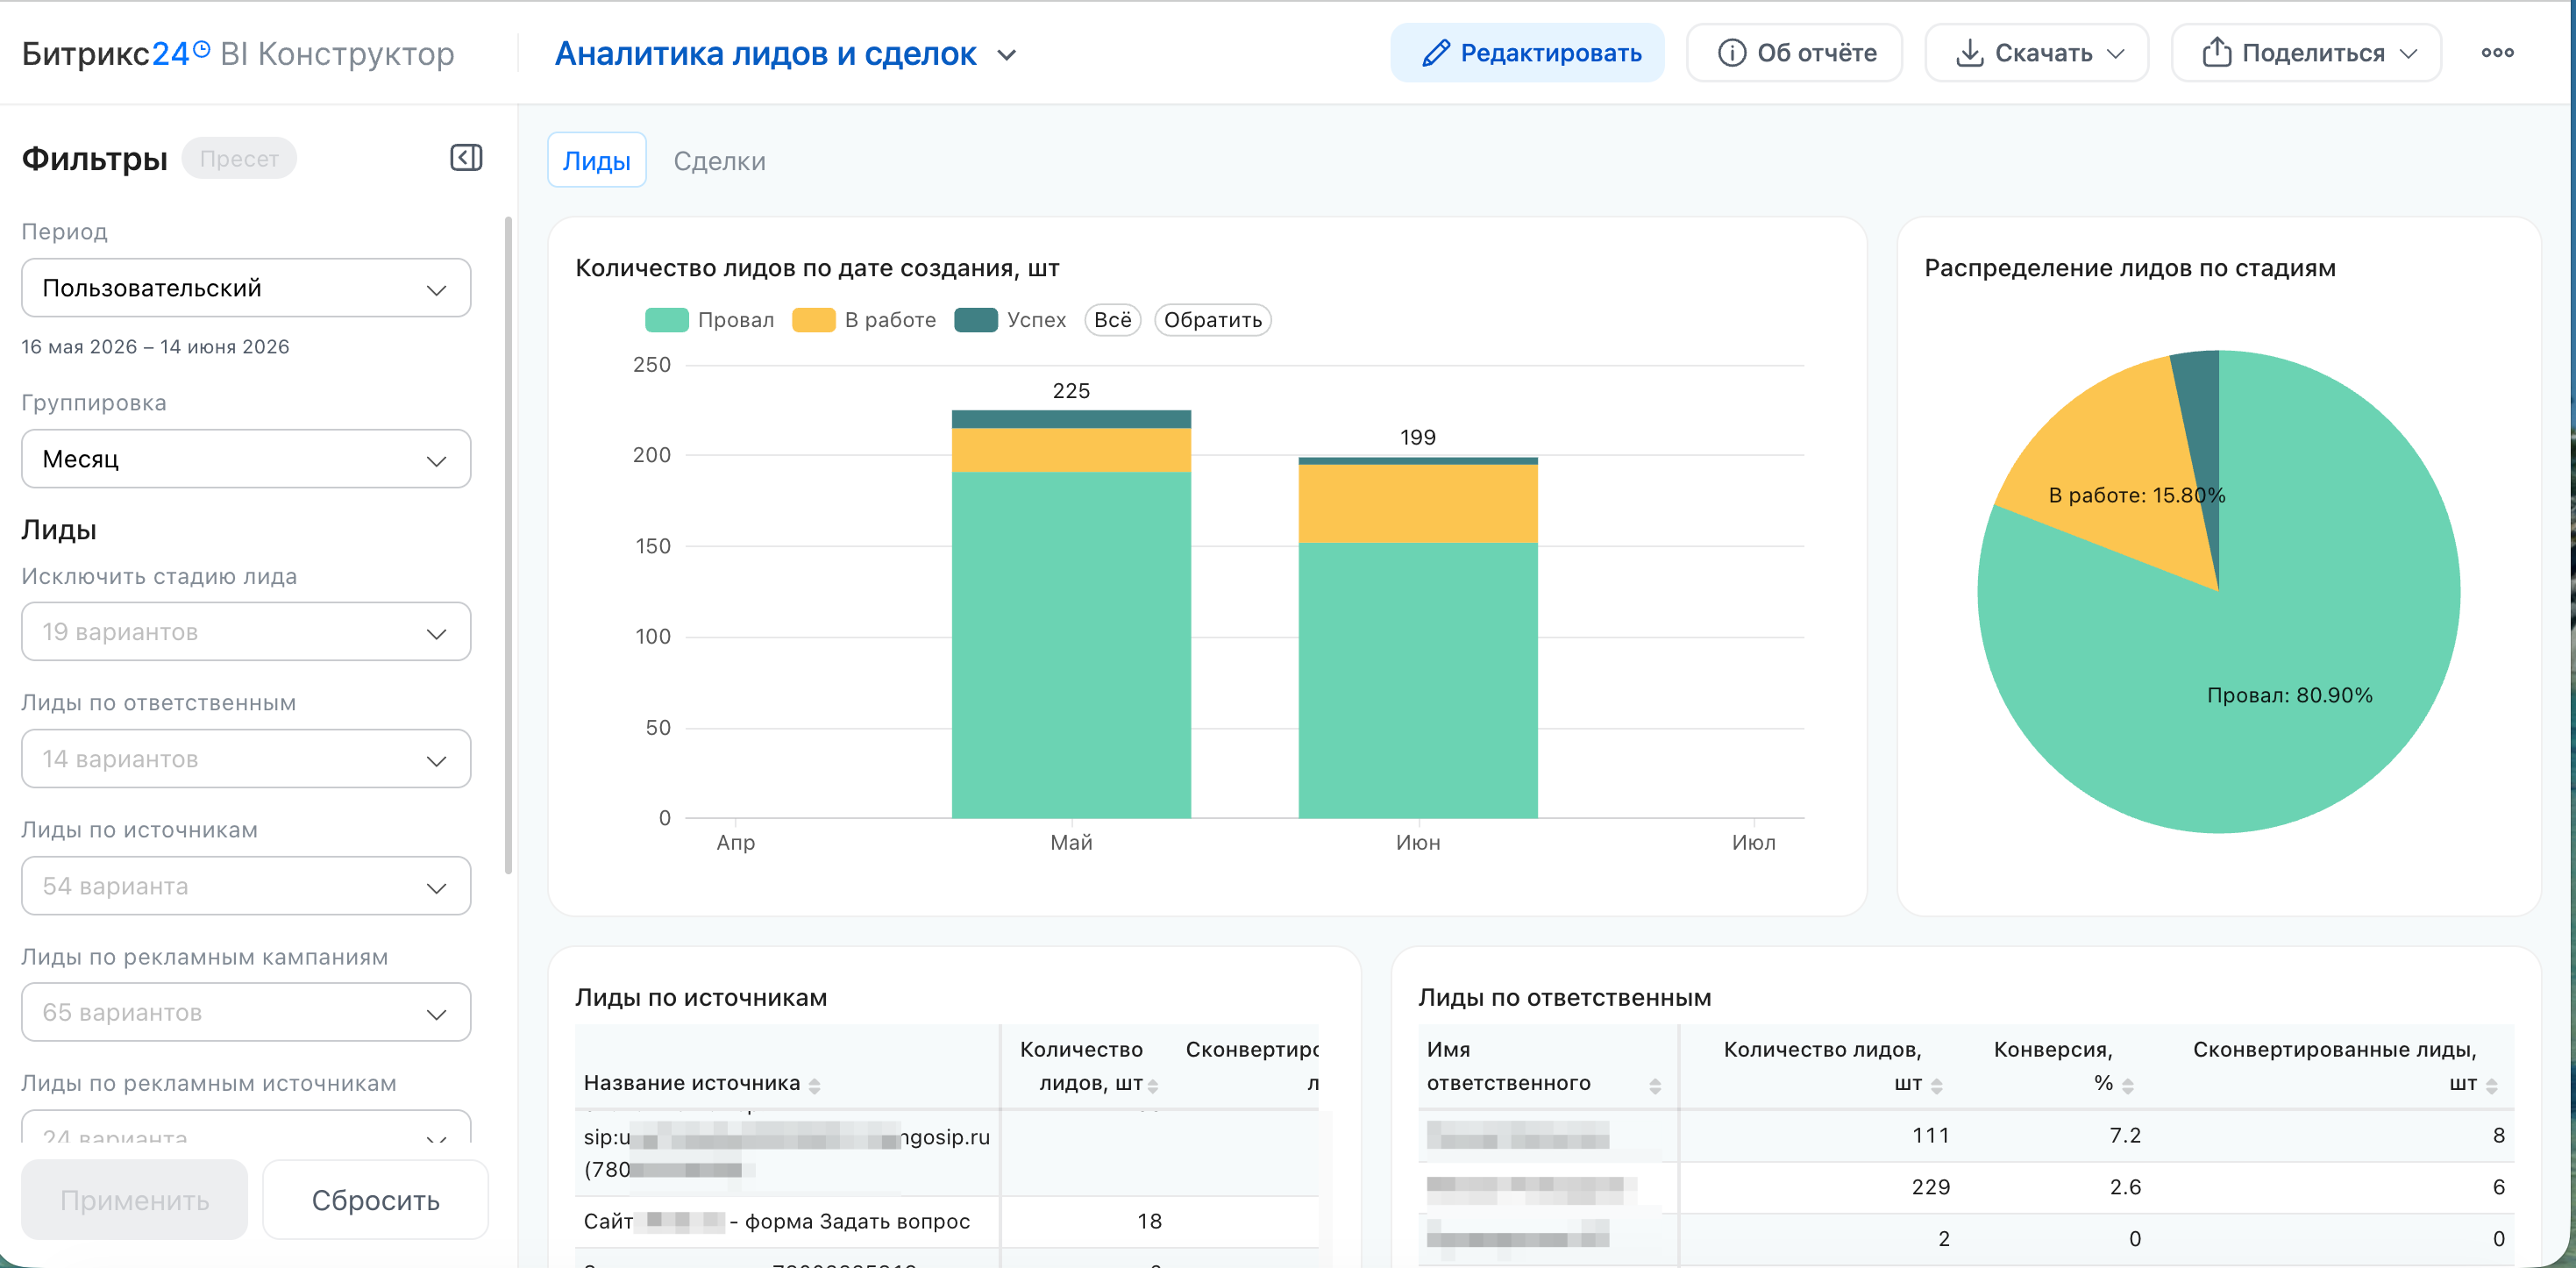Sort by Количество лидов in sources table
Image resolution: width=2576 pixels, height=1268 pixels.
click(x=1153, y=1085)
